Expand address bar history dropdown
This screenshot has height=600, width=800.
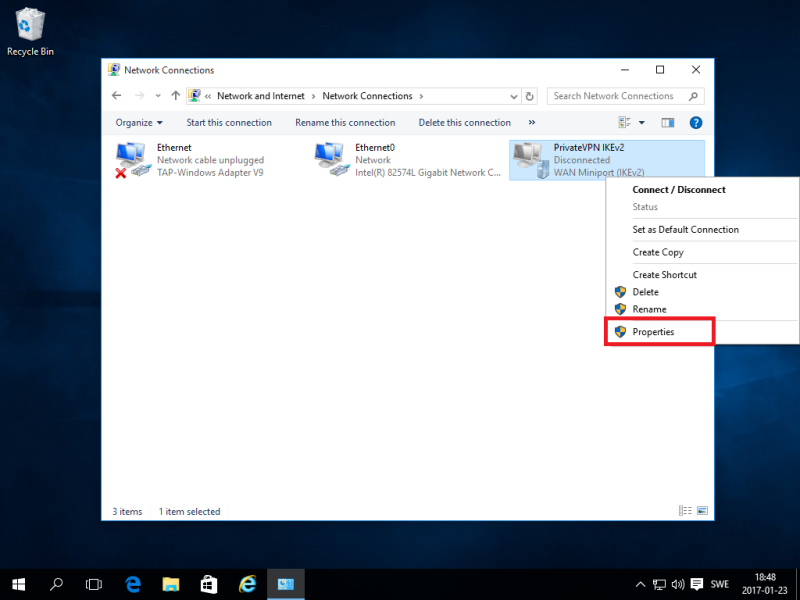click(x=514, y=97)
